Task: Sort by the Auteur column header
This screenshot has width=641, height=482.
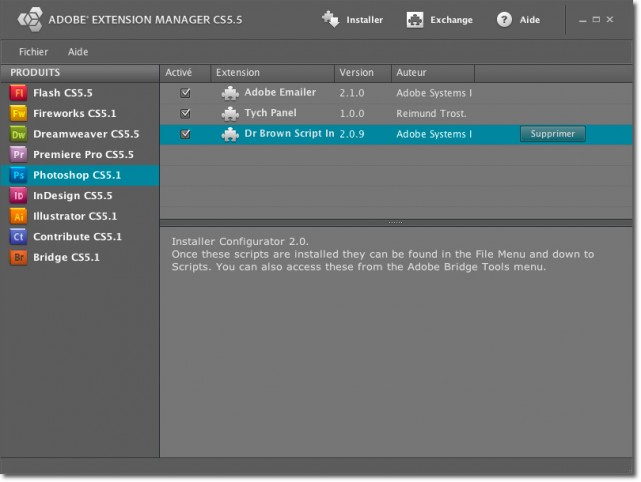Action: (x=433, y=73)
